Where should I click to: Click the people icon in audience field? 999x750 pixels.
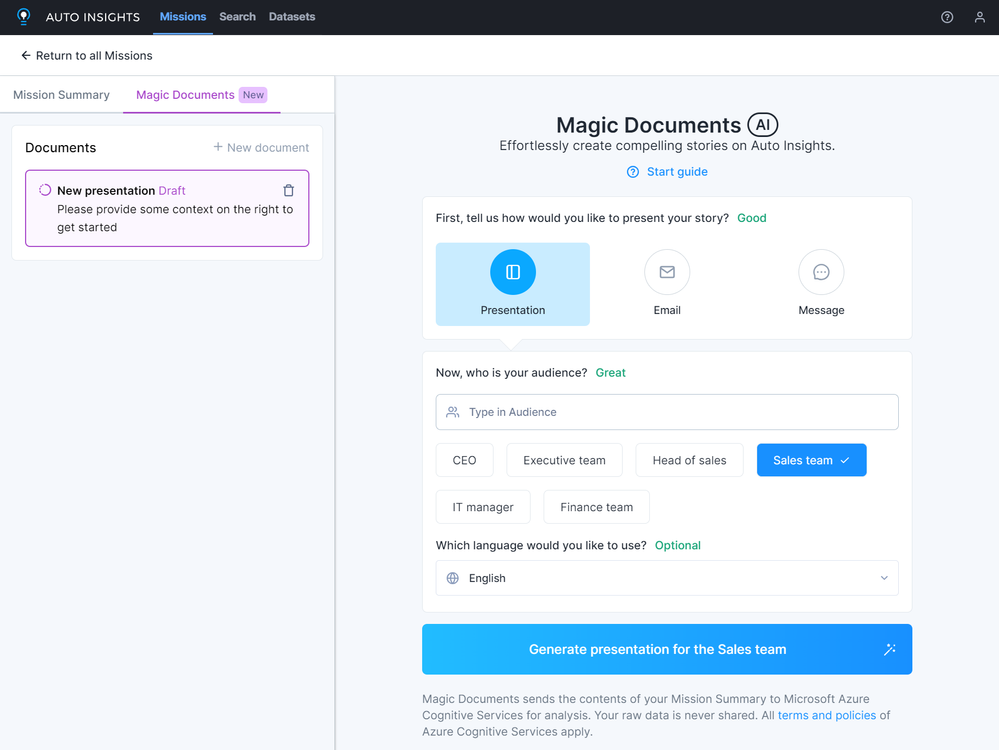(x=452, y=412)
